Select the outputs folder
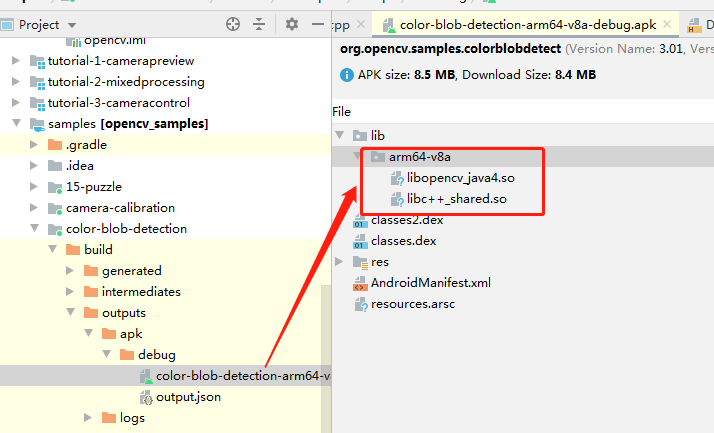The width and height of the screenshot is (714, 433). [x=124, y=313]
